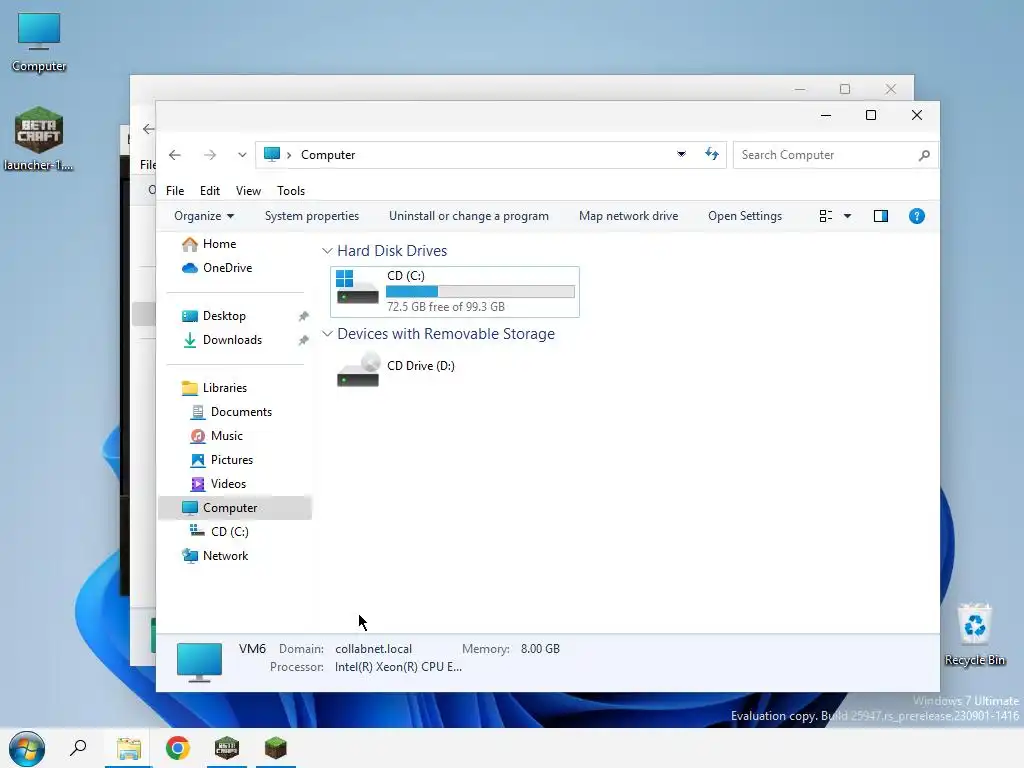
Task: Click the Intel(R) Xeon(R) processor text
Action: [x=398, y=667]
